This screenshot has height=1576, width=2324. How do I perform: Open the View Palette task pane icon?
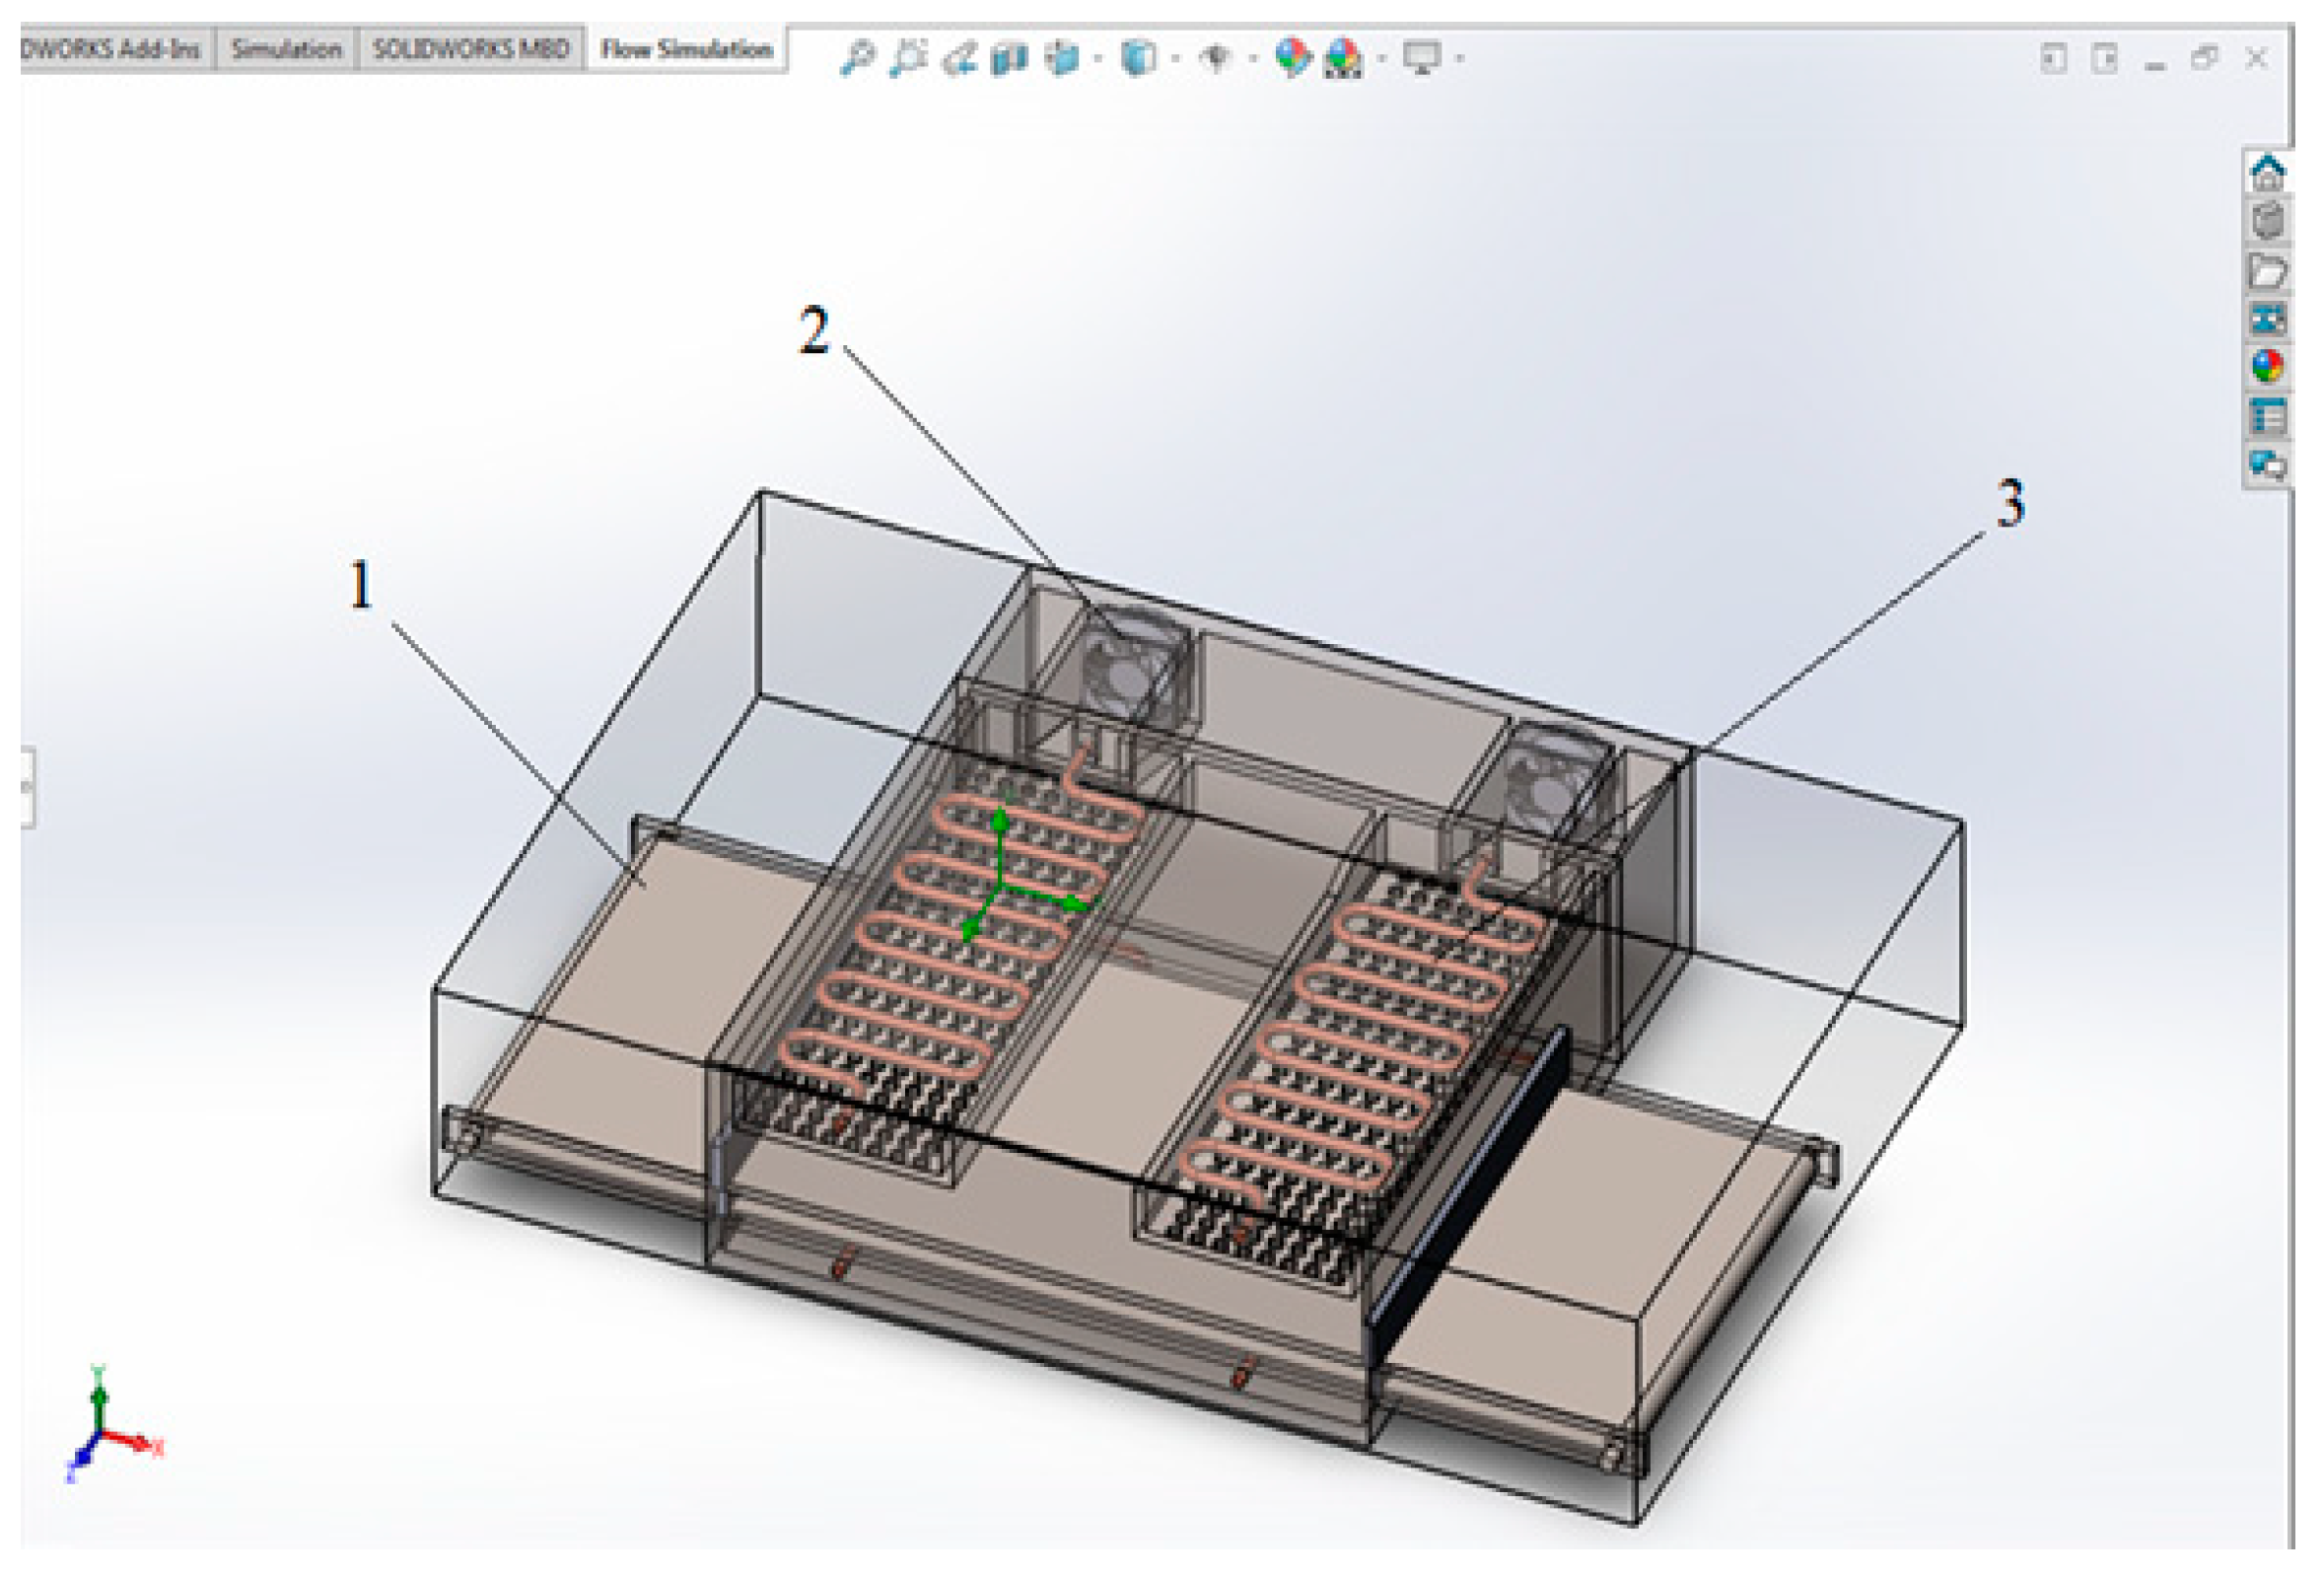(x=2268, y=319)
